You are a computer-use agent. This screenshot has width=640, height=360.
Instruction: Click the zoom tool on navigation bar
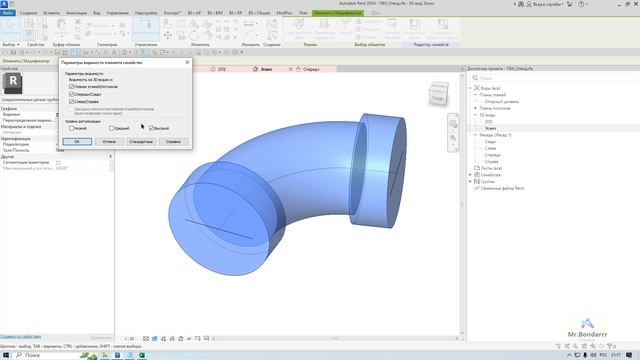[x=453, y=138]
